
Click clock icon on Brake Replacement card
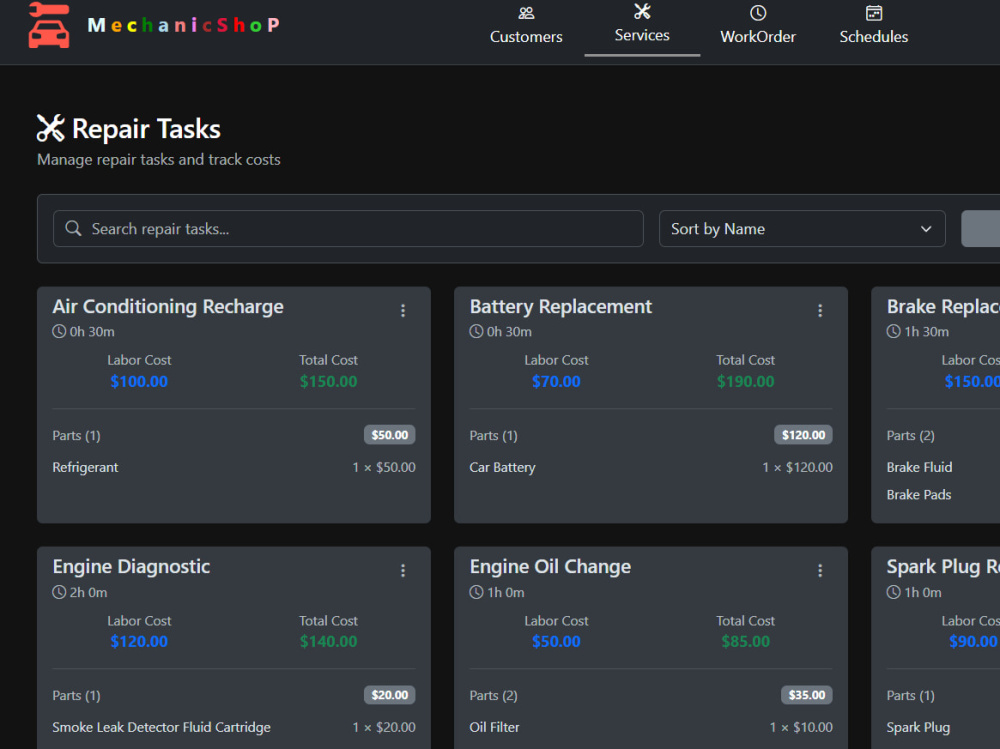893,331
